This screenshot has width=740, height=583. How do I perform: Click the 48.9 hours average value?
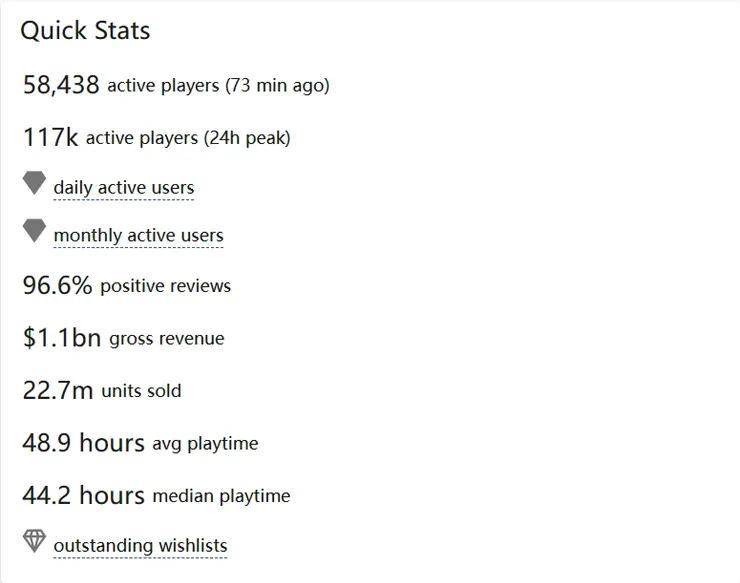coord(83,442)
